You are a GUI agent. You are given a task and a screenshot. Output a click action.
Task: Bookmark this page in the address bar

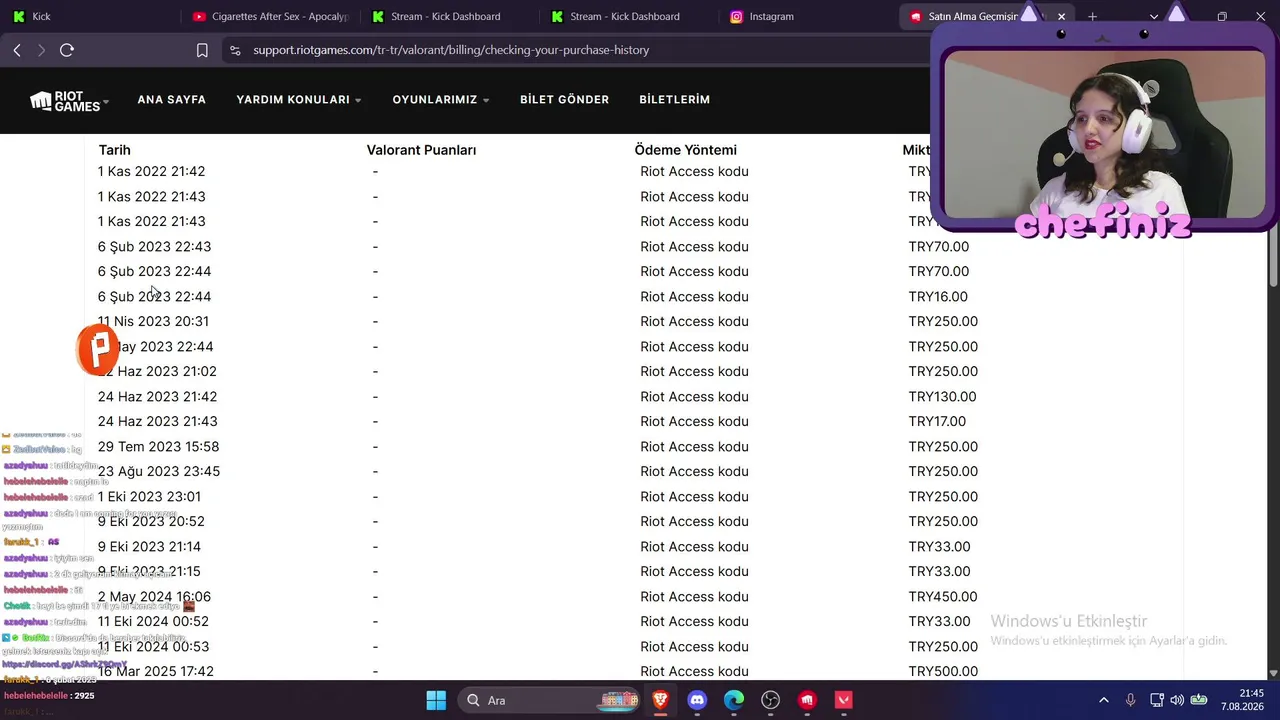(x=202, y=50)
